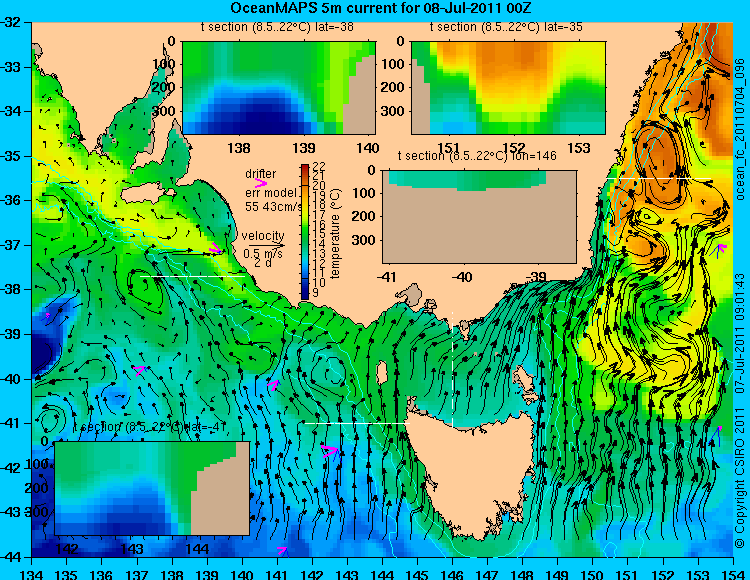Screen dimensions: 750x580
Task: Click the 154 longitude axis label
Action: (x=733, y=574)
